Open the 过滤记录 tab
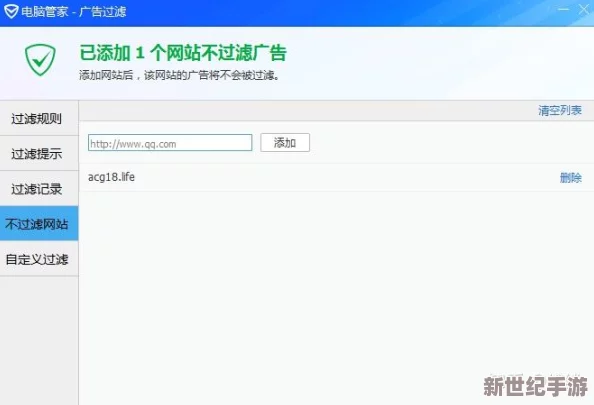 [x=39, y=189]
